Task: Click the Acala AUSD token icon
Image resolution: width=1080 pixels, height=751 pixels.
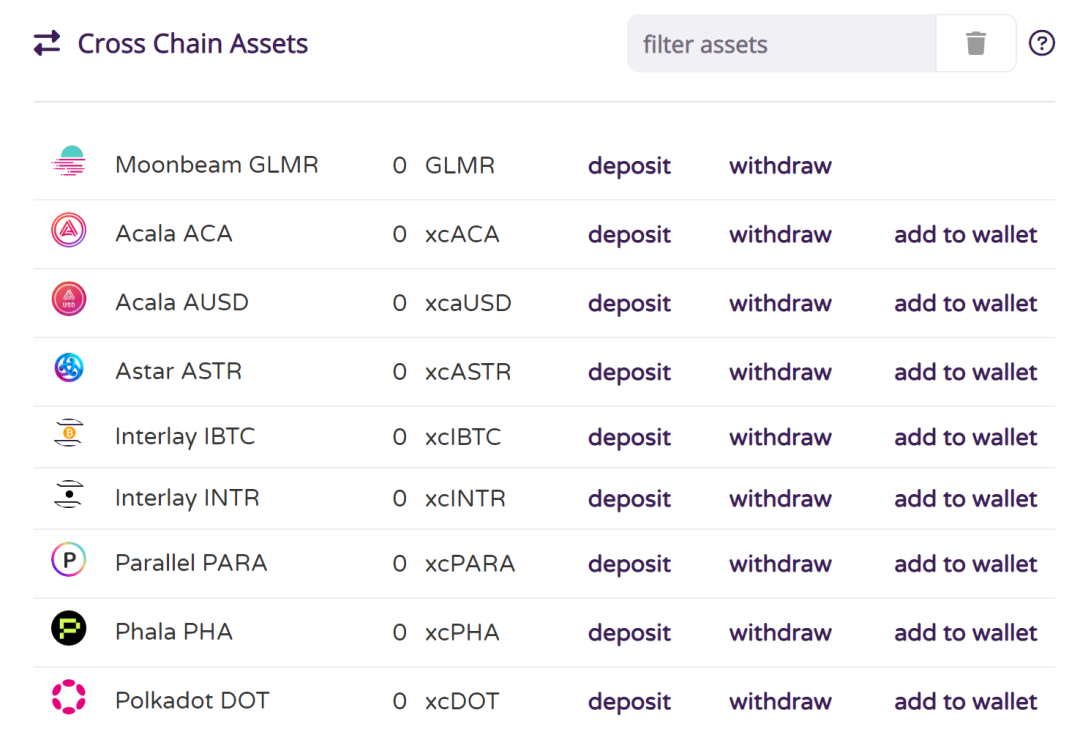Action: pyautogui.click(x=69, y=299)
